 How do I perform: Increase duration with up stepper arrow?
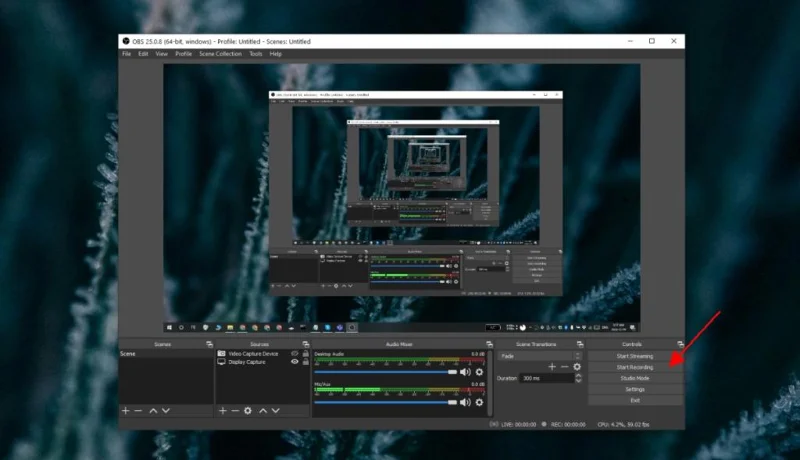point(578,376)
